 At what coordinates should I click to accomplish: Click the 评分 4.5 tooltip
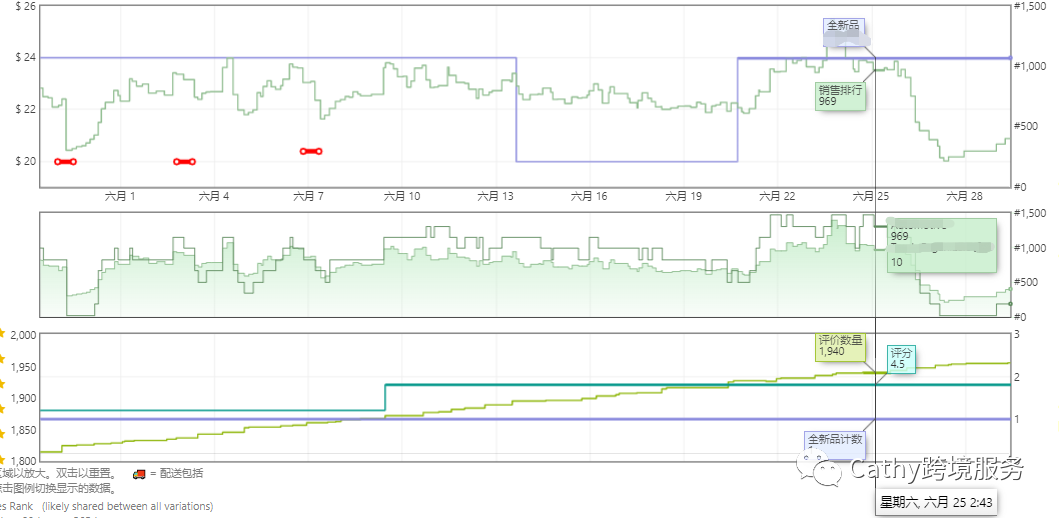[x=901, y=358]
